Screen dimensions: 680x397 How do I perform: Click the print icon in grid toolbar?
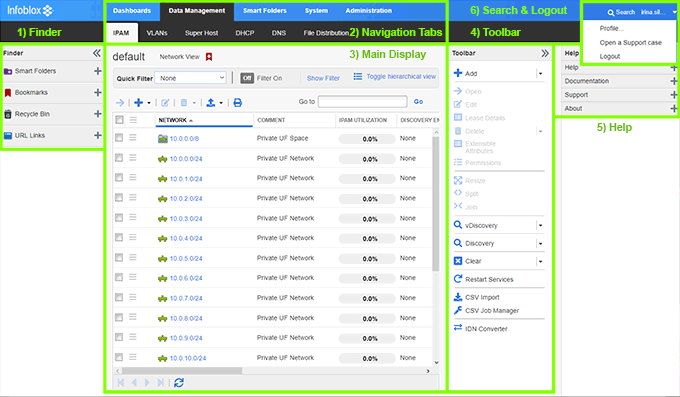click(237, 103)
